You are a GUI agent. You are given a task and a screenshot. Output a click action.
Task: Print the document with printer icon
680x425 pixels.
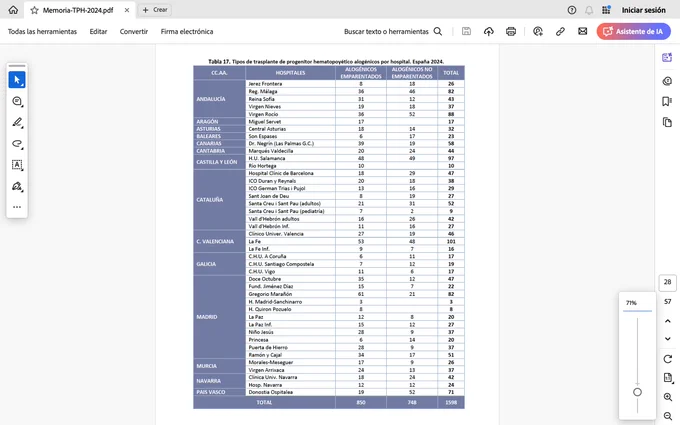[511, 31]
